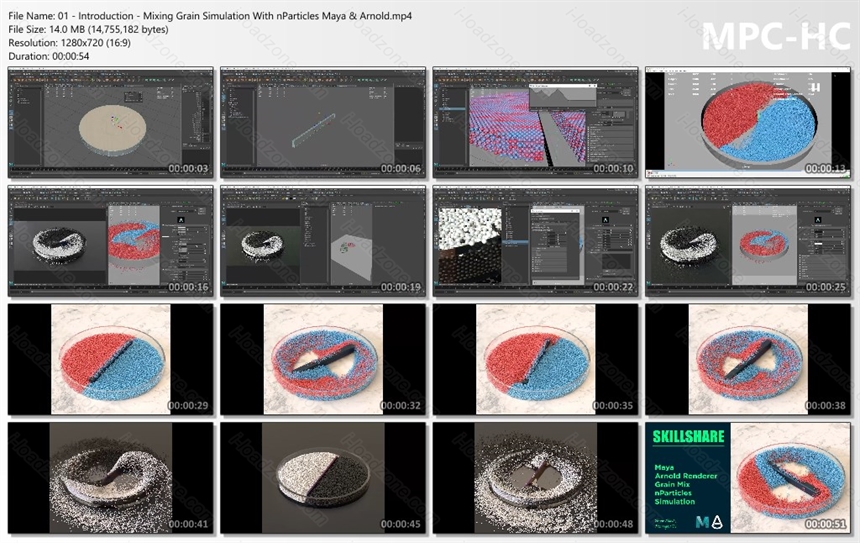Click the dark render stamped 00:00:45
Image resolution: width=860 pixels, height=543 pixels.
323,478
